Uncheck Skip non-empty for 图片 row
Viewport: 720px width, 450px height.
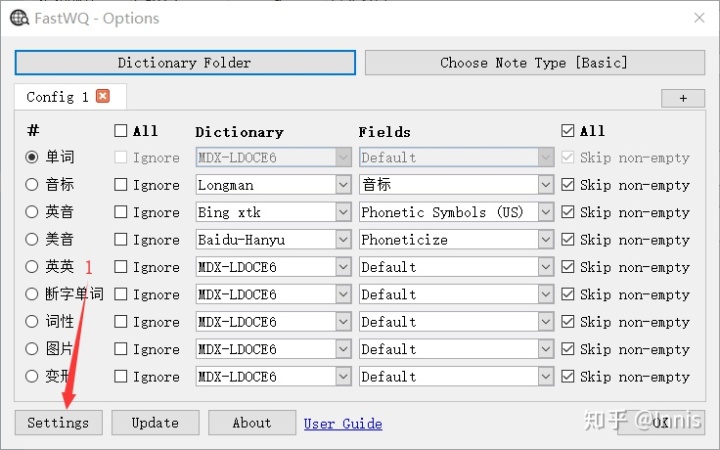pos(568,349)
